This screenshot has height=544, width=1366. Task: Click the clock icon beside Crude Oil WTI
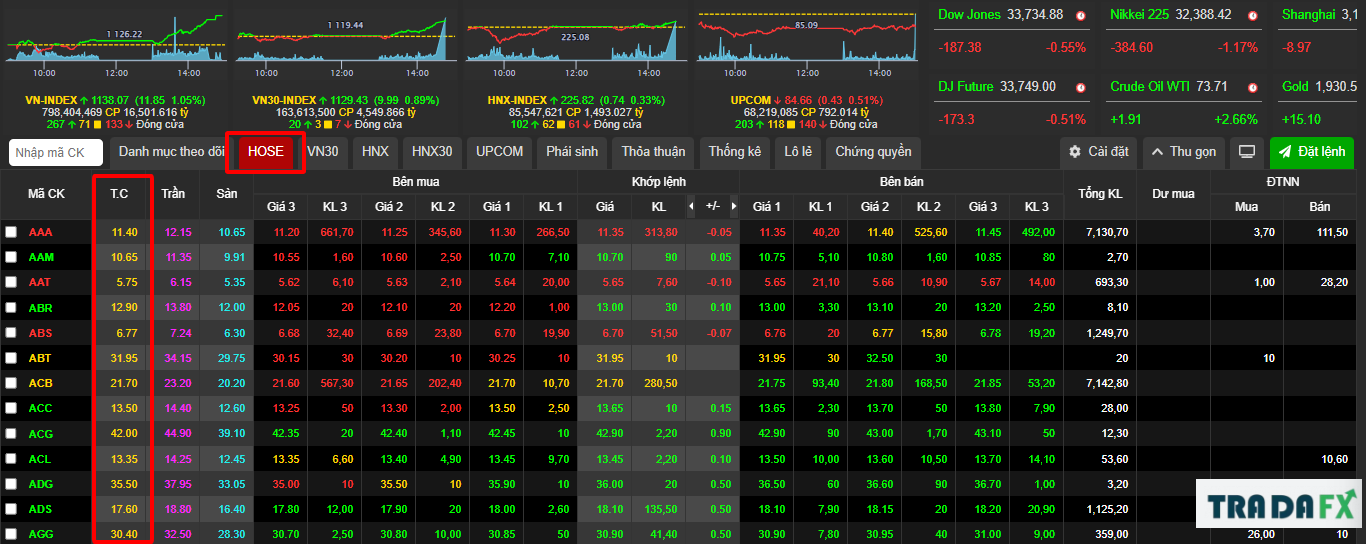[x=1253, y=88]
